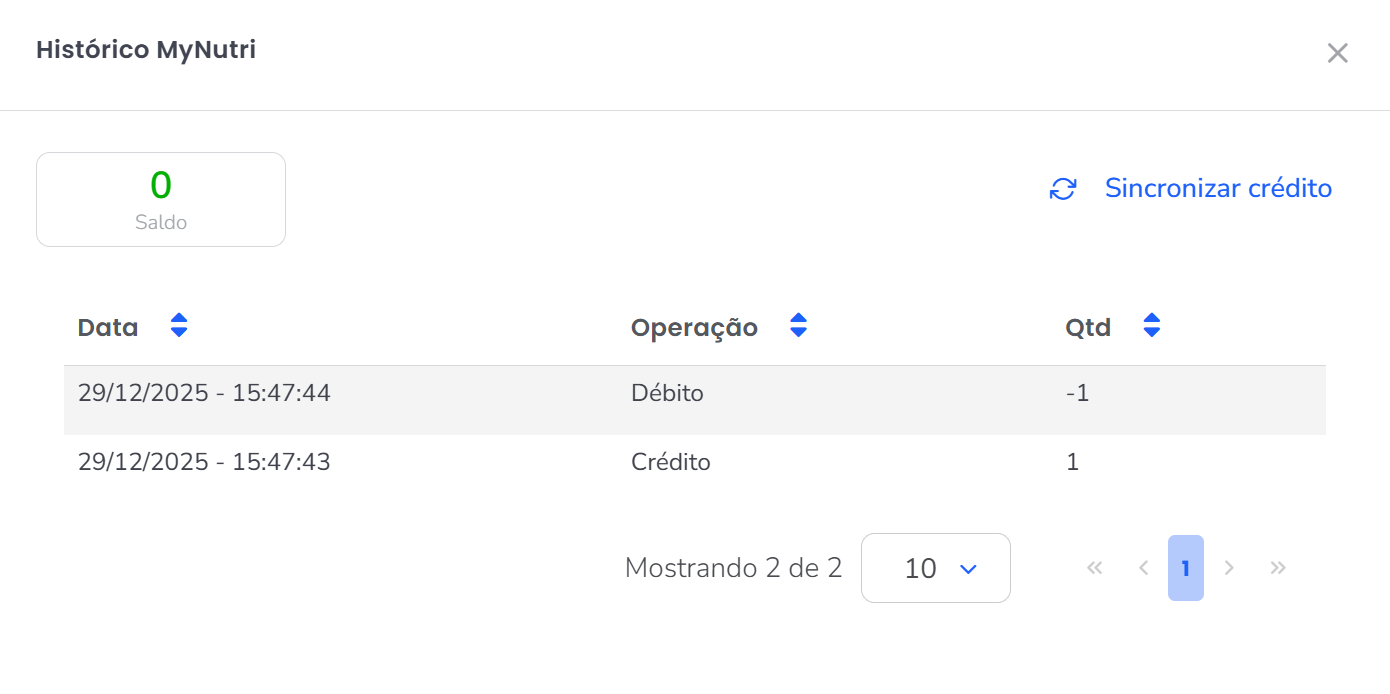
Task: Click the Saldo balance card
Action: pyautogui.click(x=161, y=199)
